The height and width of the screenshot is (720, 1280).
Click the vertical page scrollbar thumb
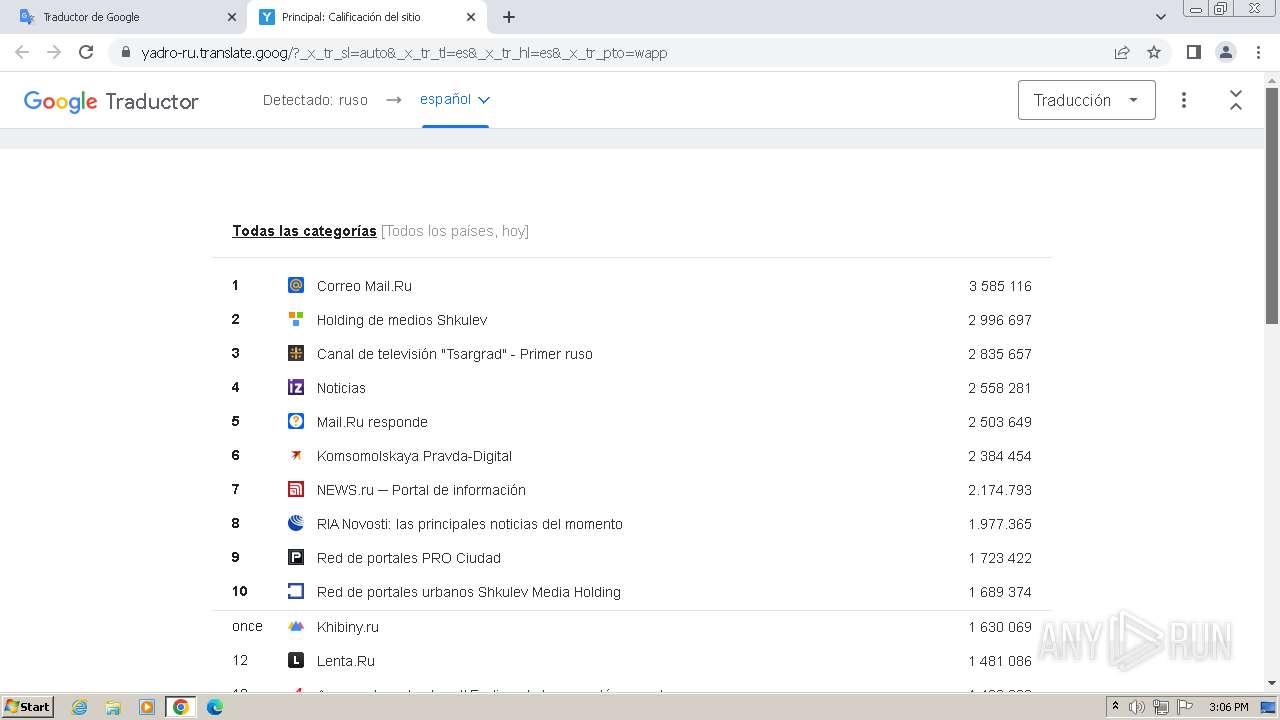pos(1272,205)
